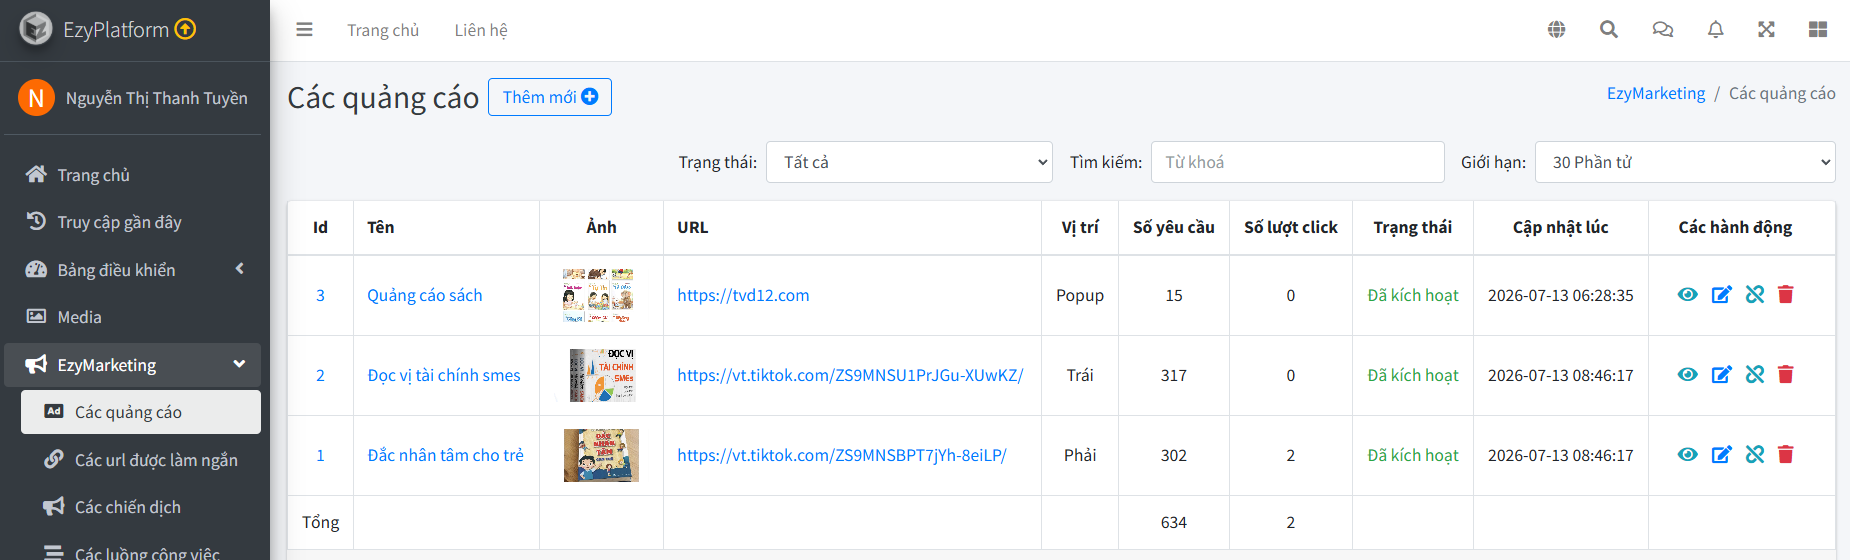Open Các url được làm ngắn
The width and height of the screenshot is (1850, 560).
click(141, 460)
